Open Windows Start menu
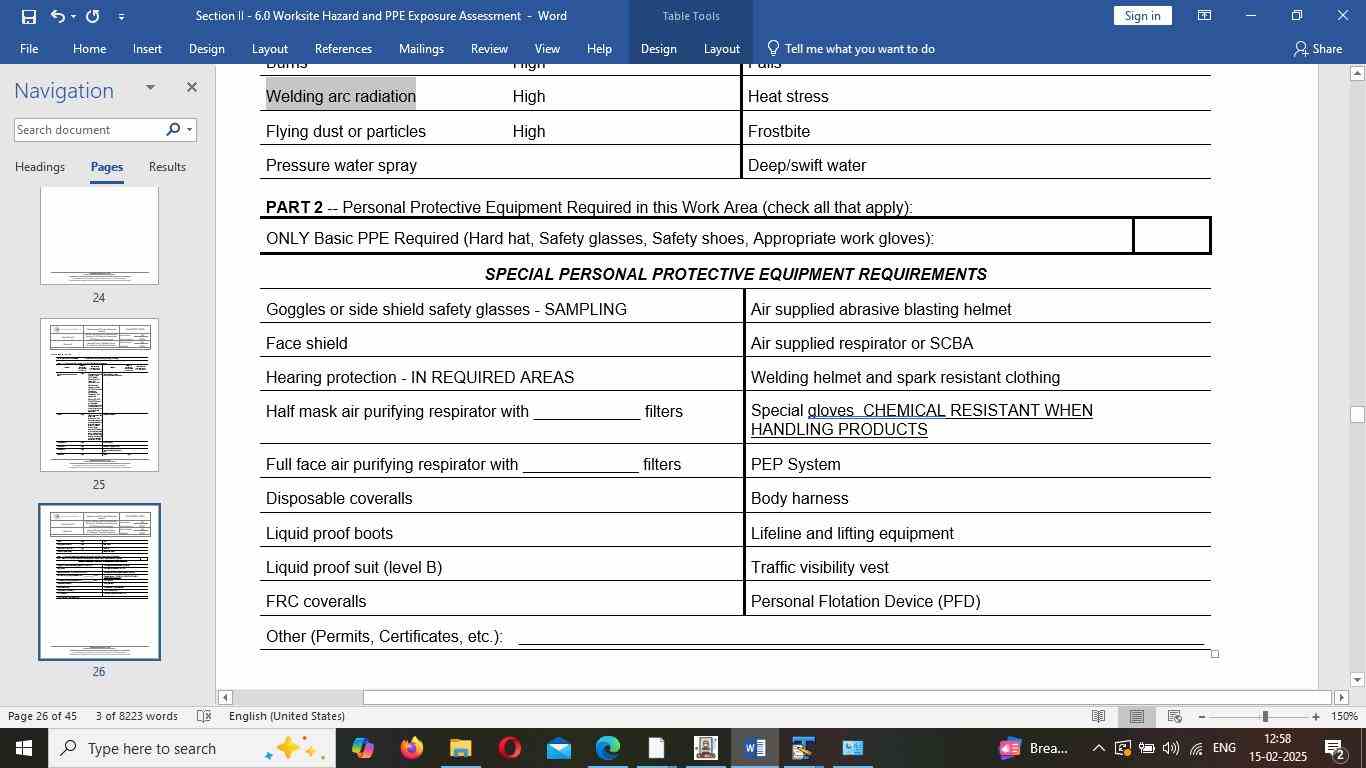 click(x=23, y=748)
